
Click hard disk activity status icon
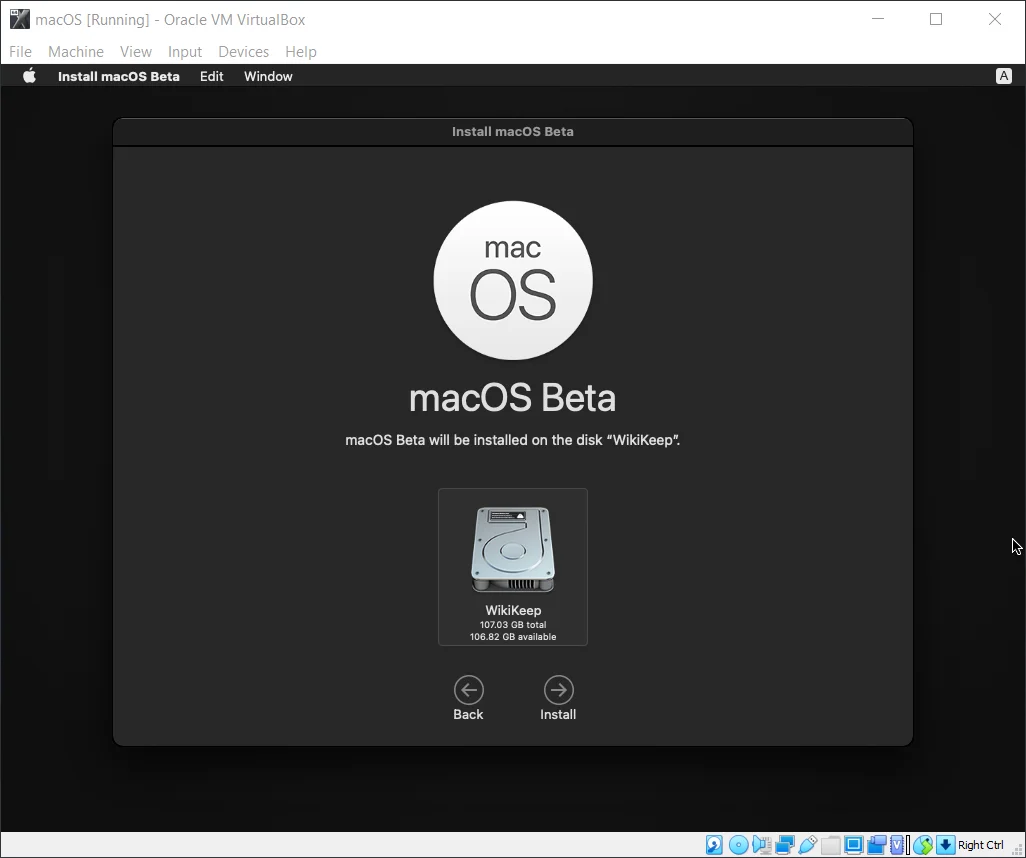(715, 845)
